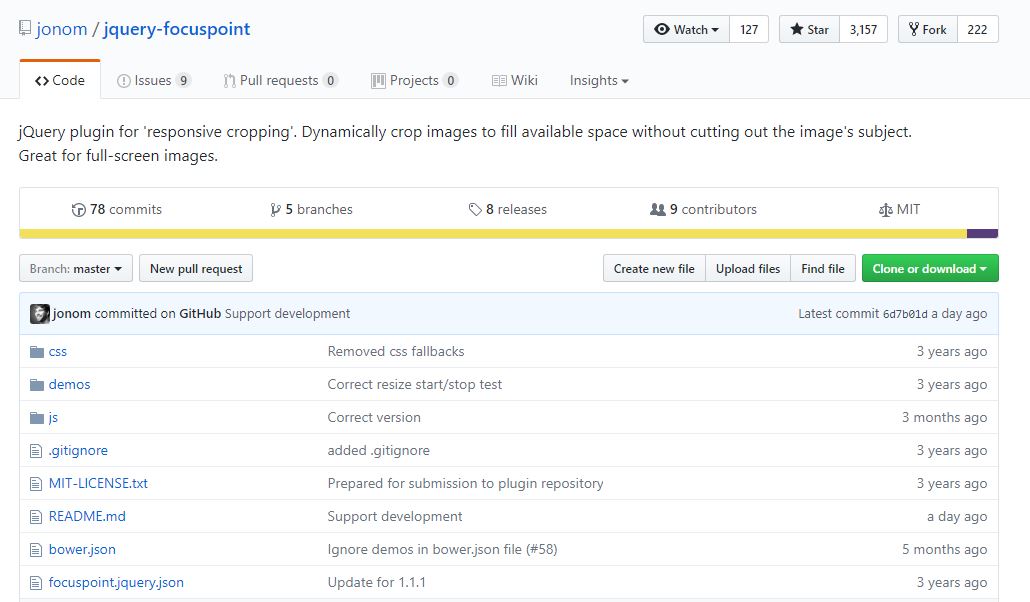Open the README.md file
1030x602 pixels.
[87, 517]
